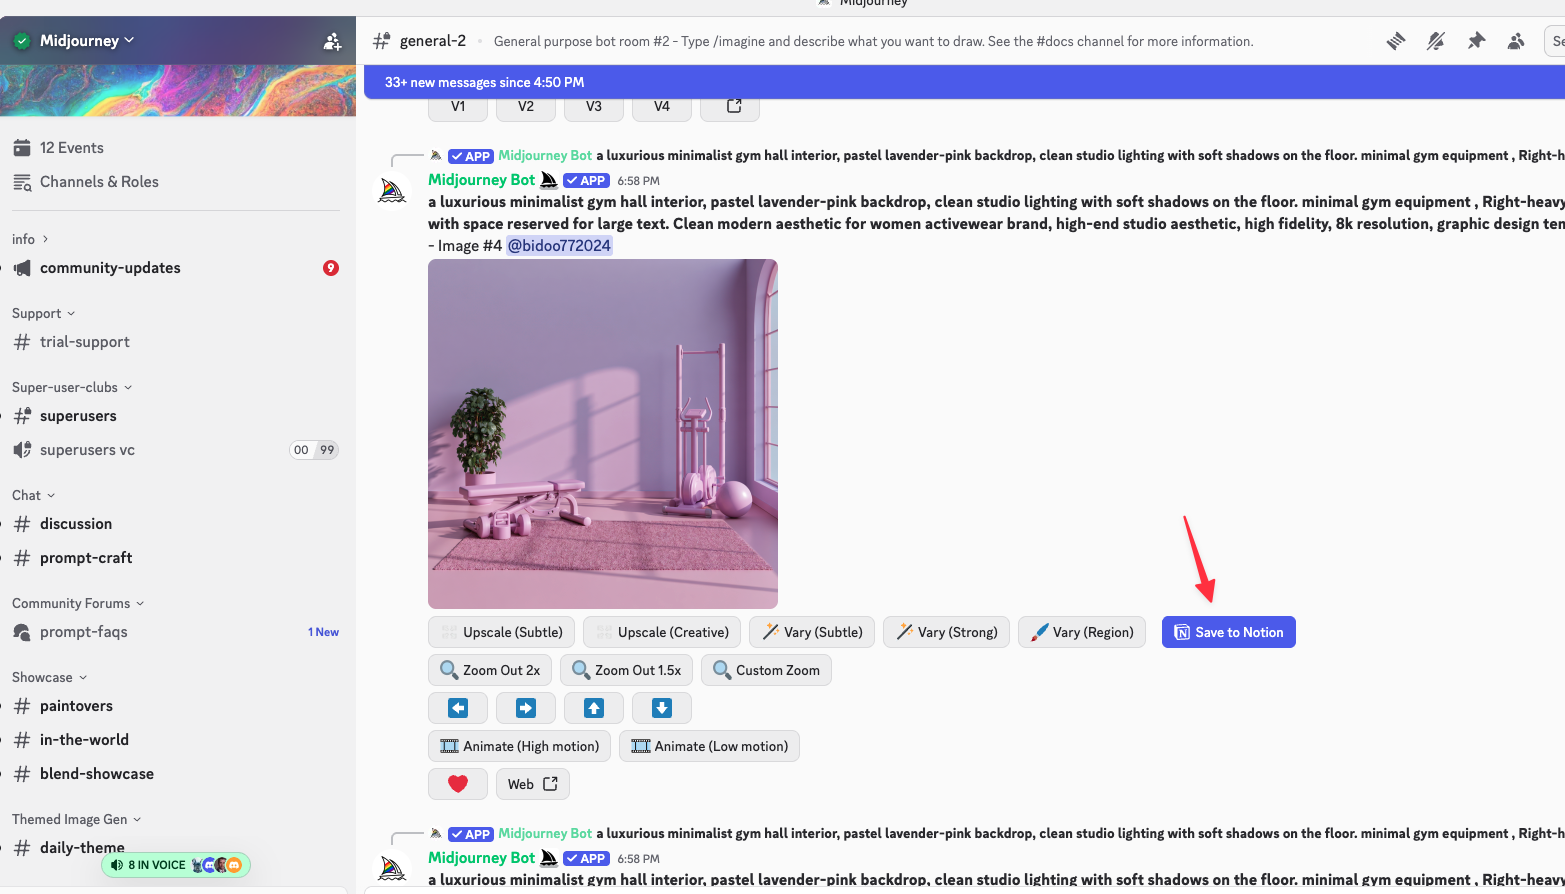Image resolution: width=1565 pixels, height=894 pixels.
Task: Click Upscale (Subtle) button
Action: (x=501, y=632)
